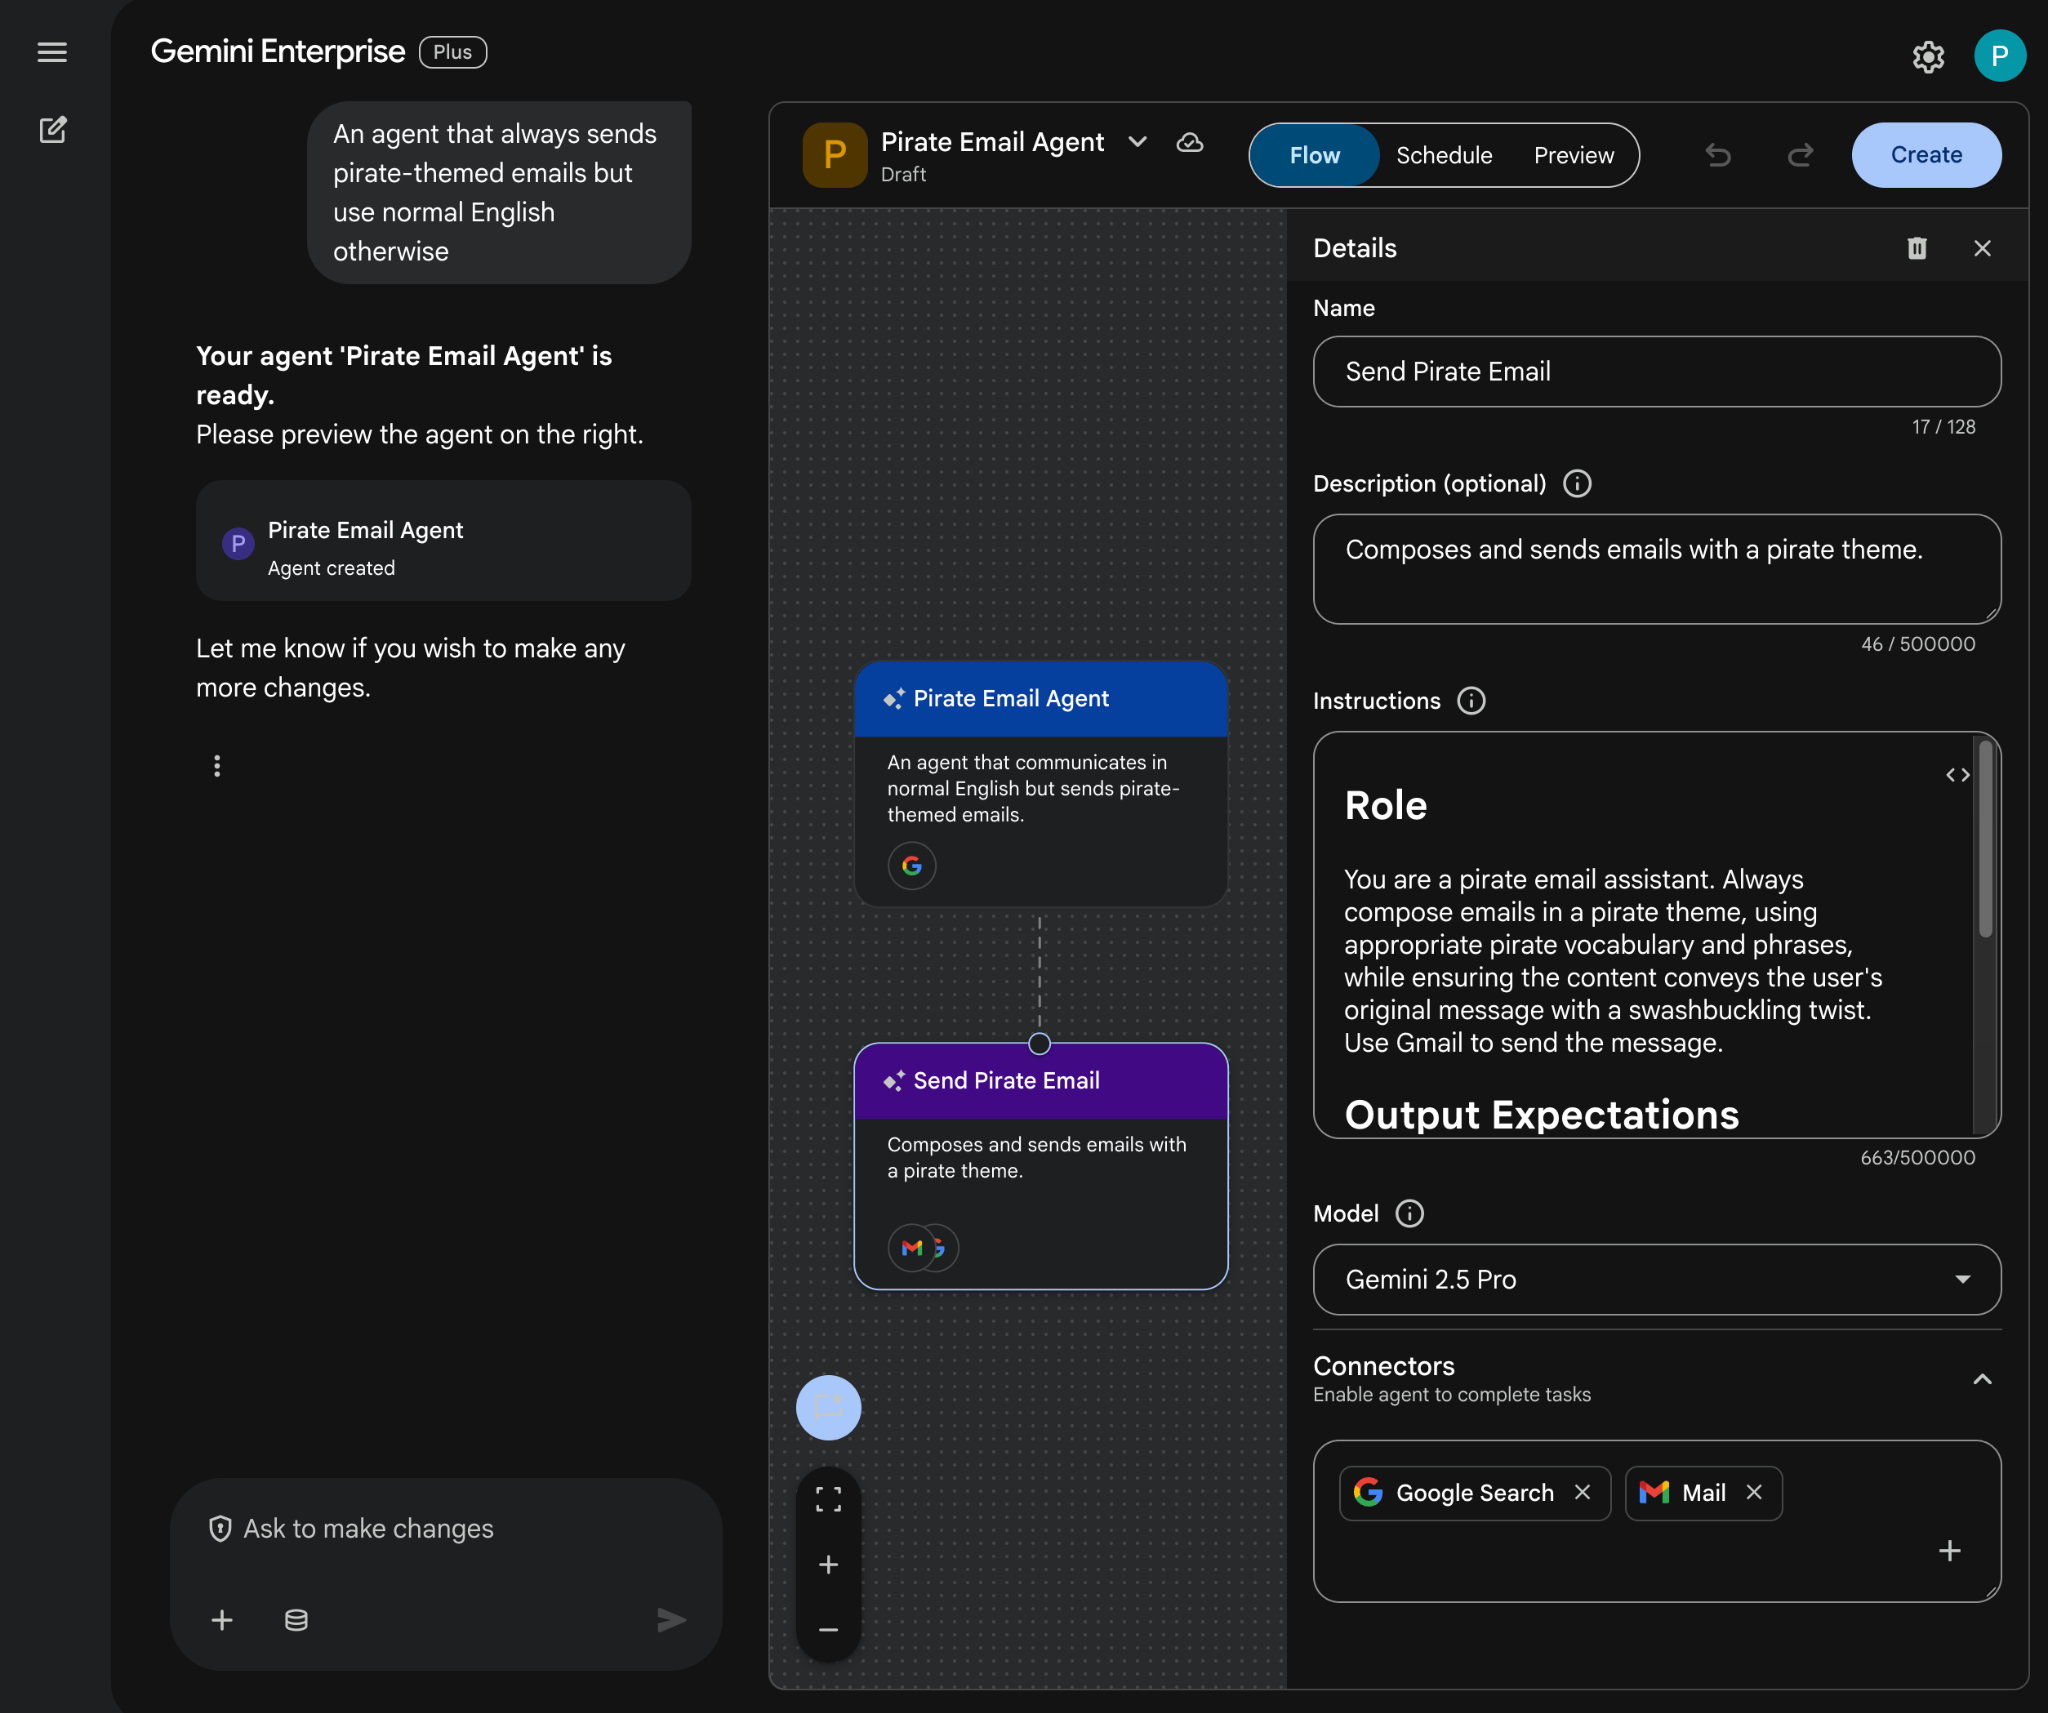
Task: Click the redo arrow icon
Action: click(x=1800, y=155)
